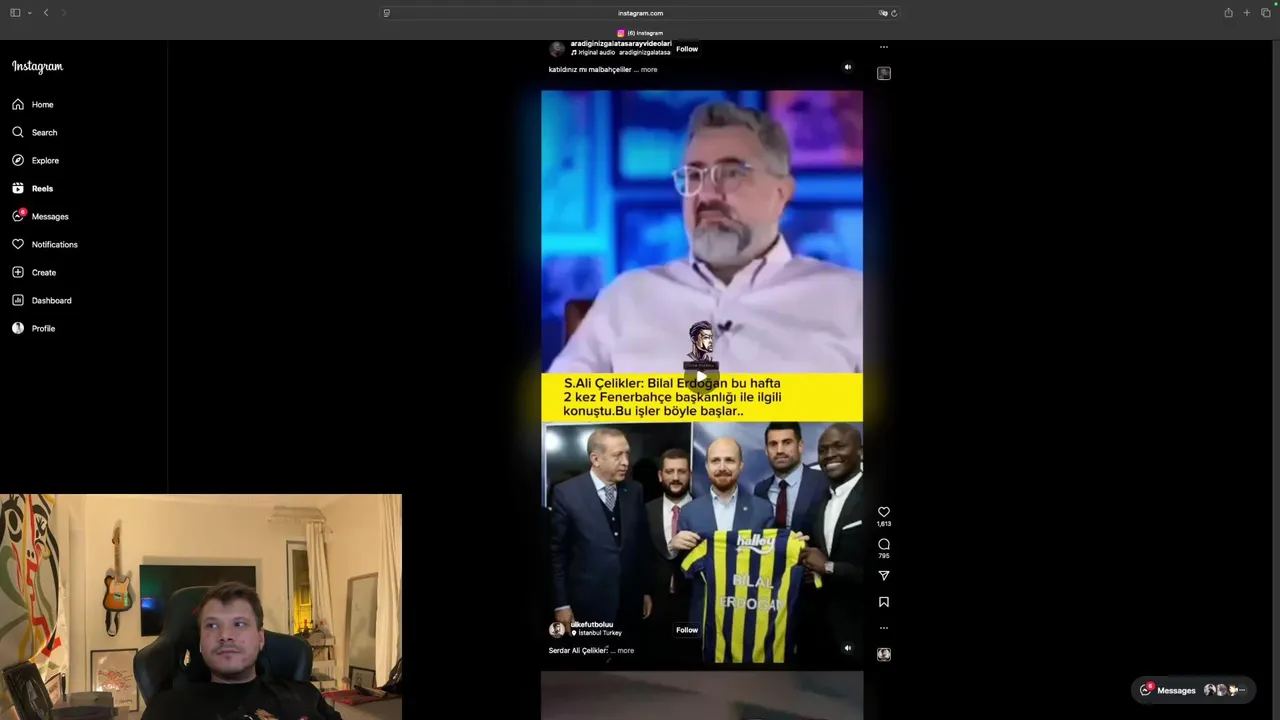1280x720 pixels.
Task: Click the Instagram logo wordmark
Action: (37, 67)
